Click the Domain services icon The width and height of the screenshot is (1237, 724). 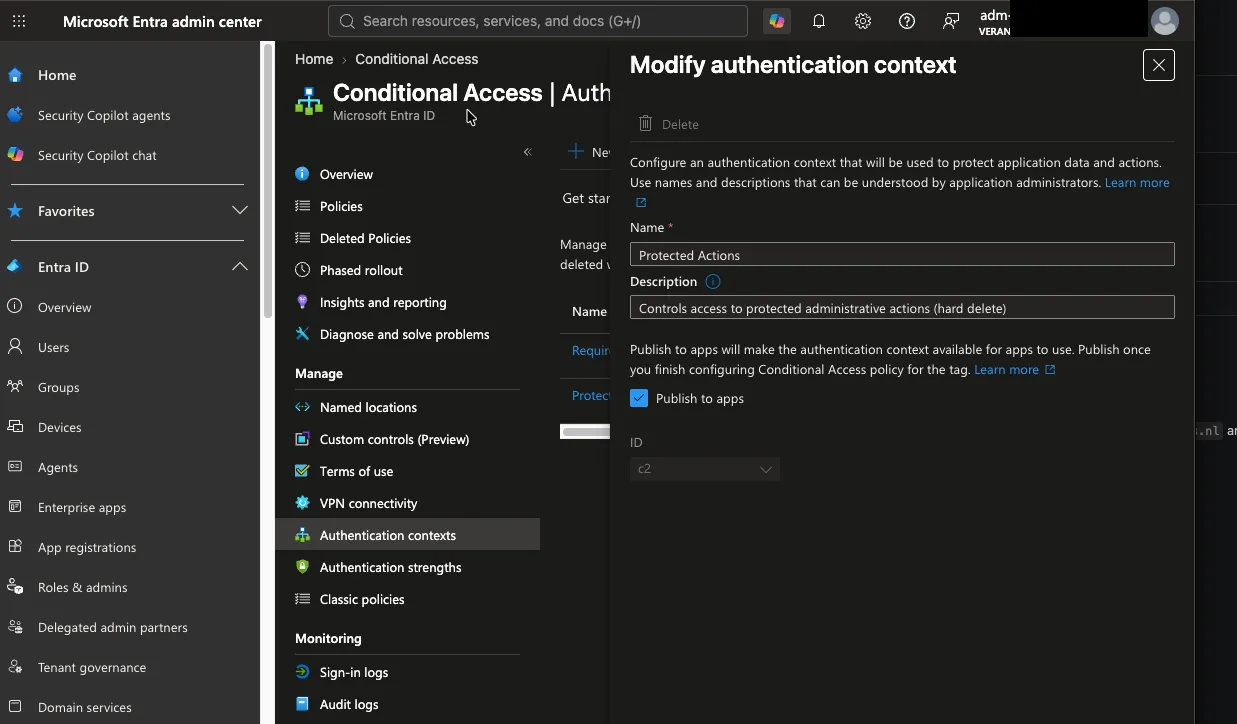point(15,707)
